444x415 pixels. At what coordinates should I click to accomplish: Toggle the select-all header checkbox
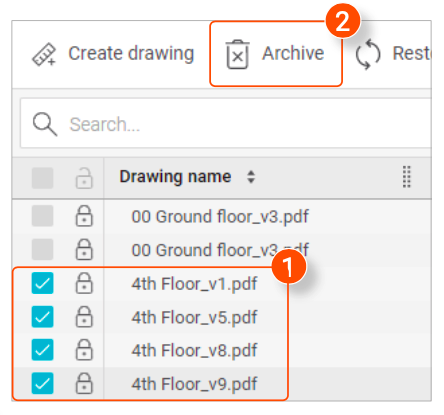(42, 178)
